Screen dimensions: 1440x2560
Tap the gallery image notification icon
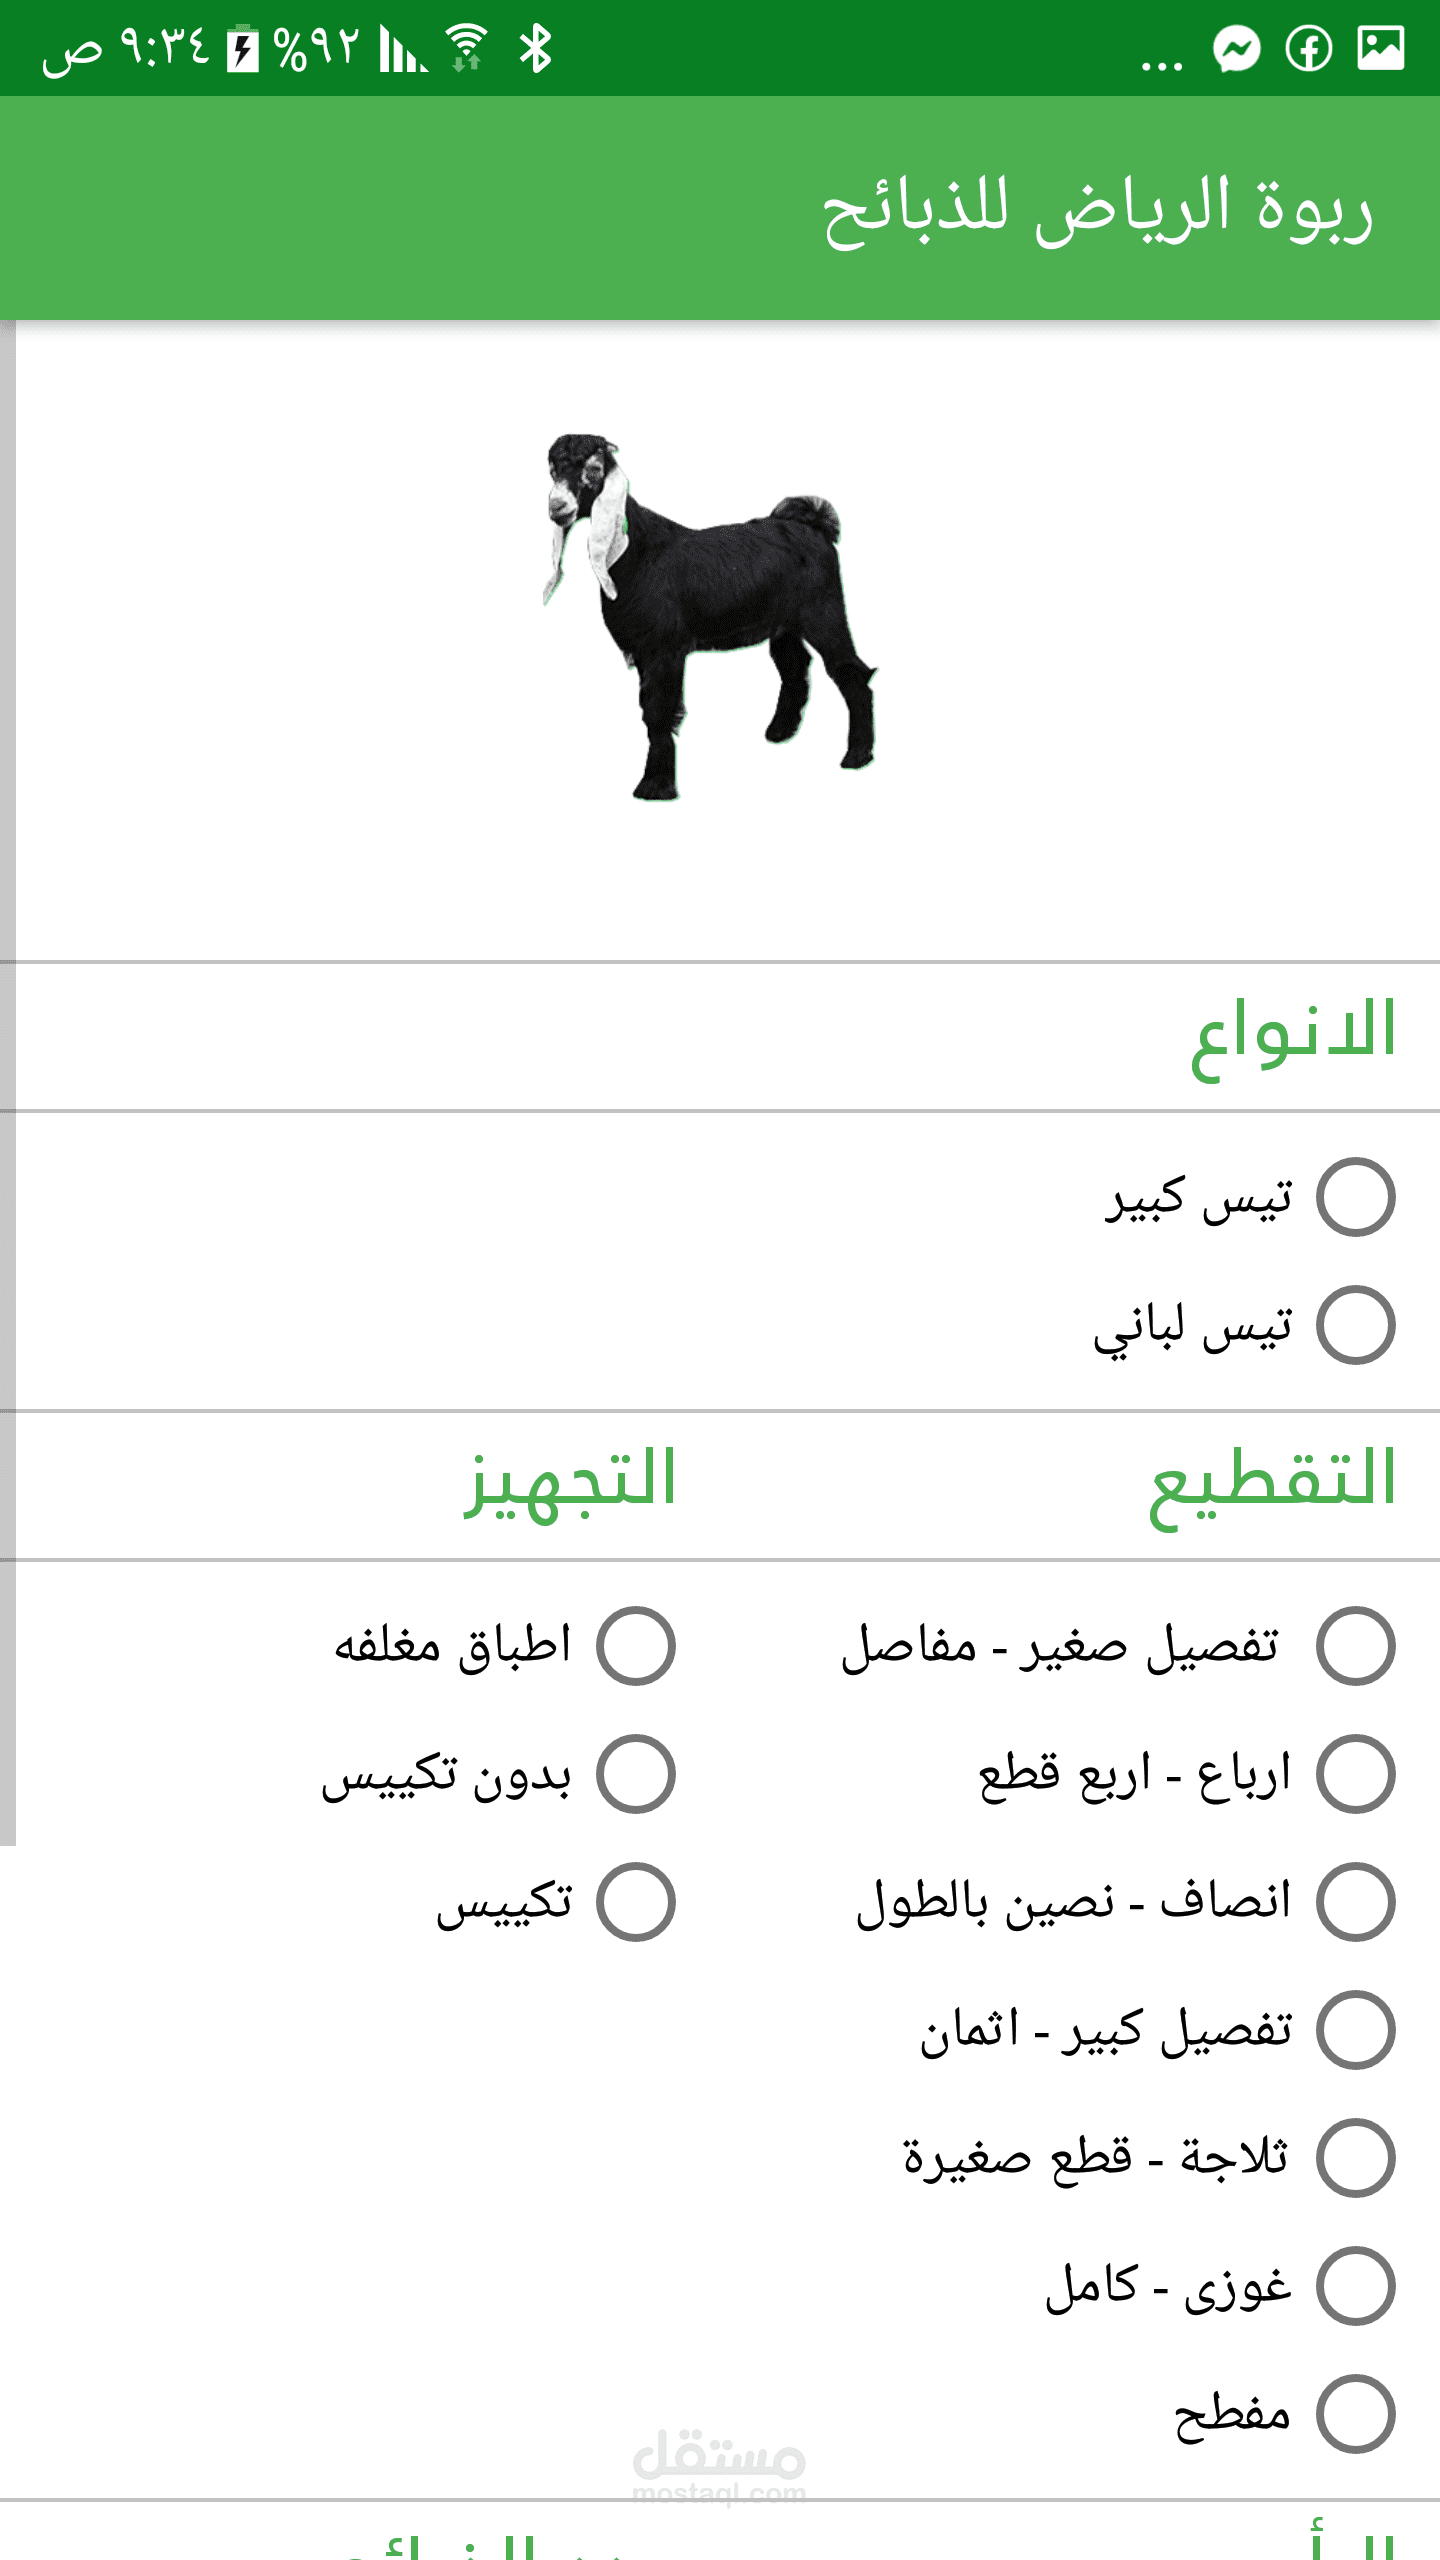click(x=1381, y=48)
